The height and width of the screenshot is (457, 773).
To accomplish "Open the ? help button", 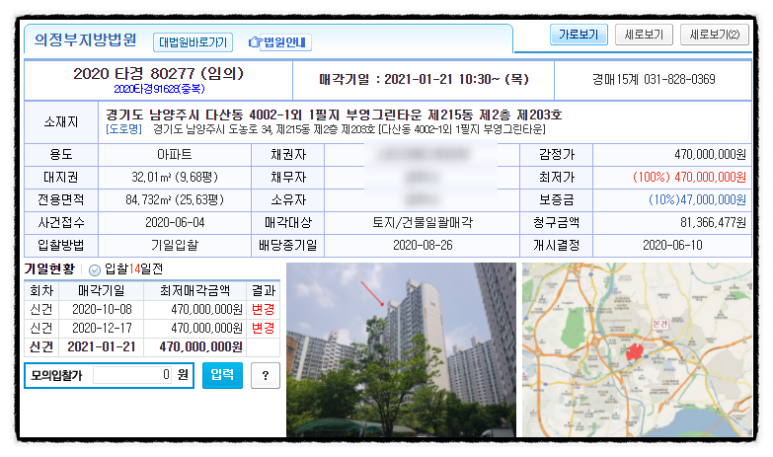I will (265, 376).
